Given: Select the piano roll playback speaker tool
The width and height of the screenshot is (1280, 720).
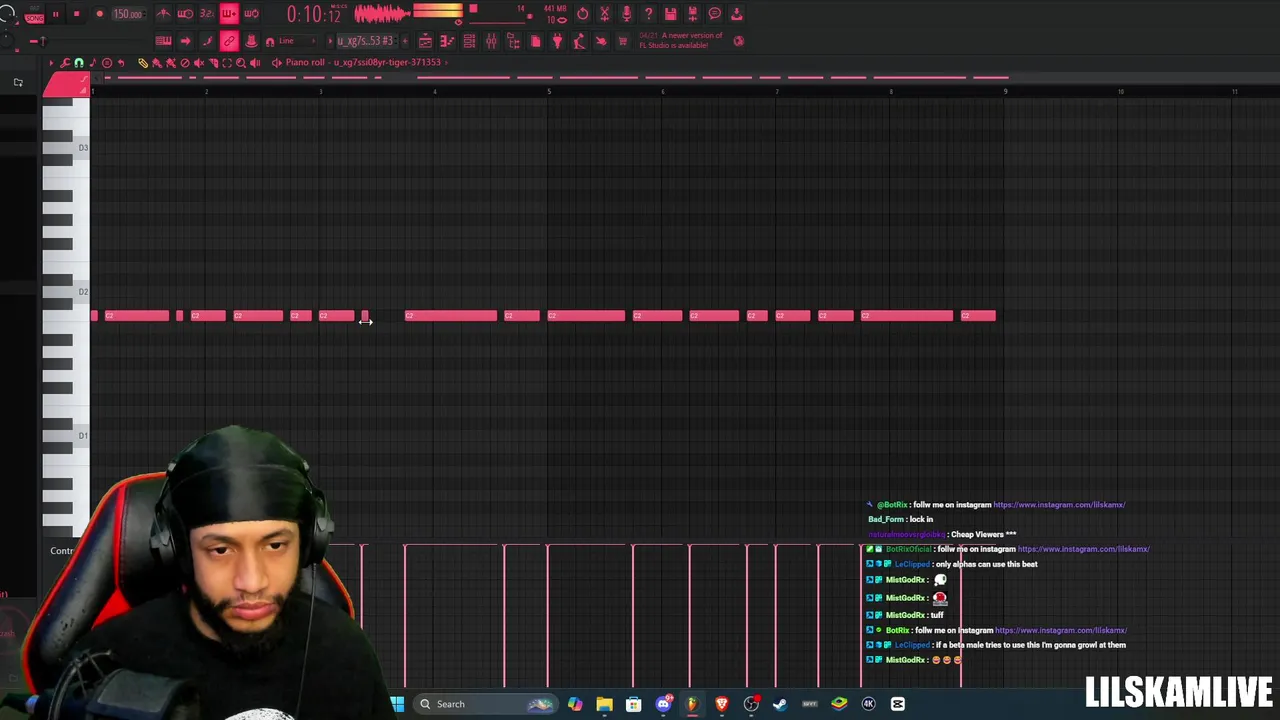Looking at the screenshot, I should pos(255,63).
